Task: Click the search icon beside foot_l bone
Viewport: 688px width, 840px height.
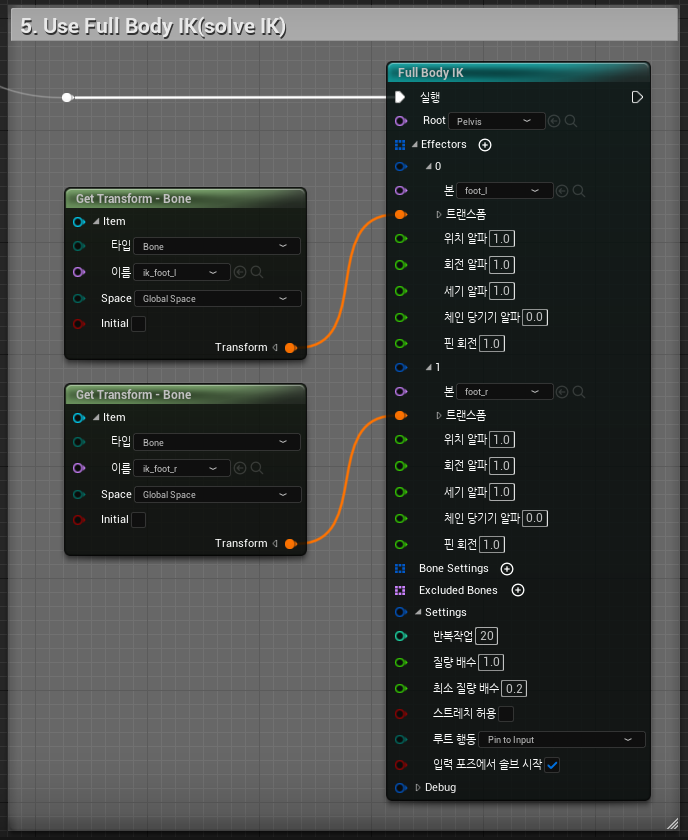Action: [579, 191]
